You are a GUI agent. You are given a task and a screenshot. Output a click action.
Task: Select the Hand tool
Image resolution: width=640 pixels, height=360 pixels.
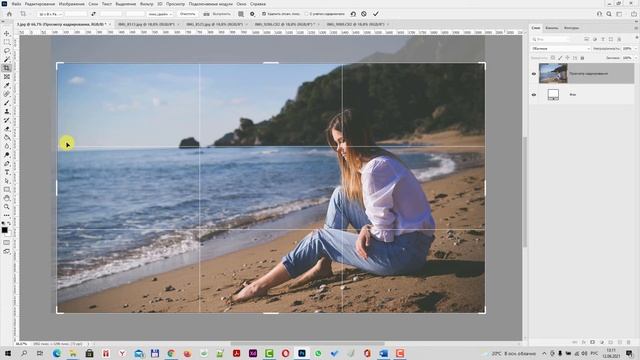7,198
